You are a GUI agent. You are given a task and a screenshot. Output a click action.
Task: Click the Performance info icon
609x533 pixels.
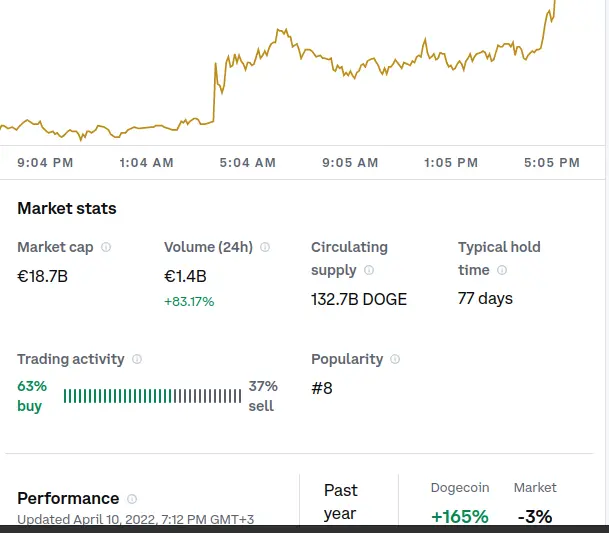tap(132, 499)
